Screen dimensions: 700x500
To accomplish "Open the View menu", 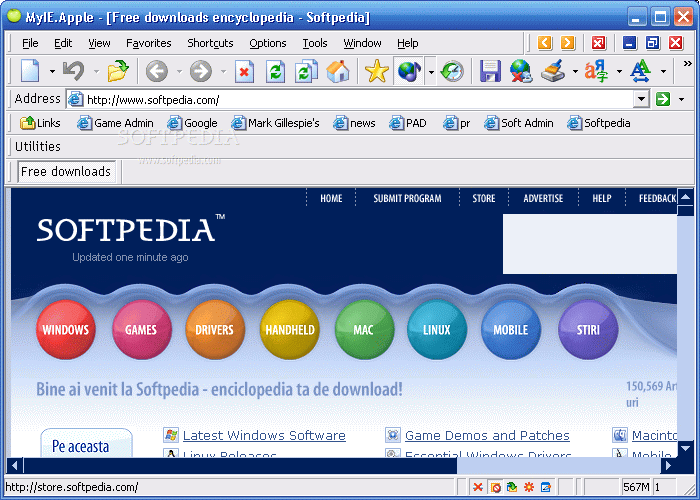I will click(x=99, y=43).
